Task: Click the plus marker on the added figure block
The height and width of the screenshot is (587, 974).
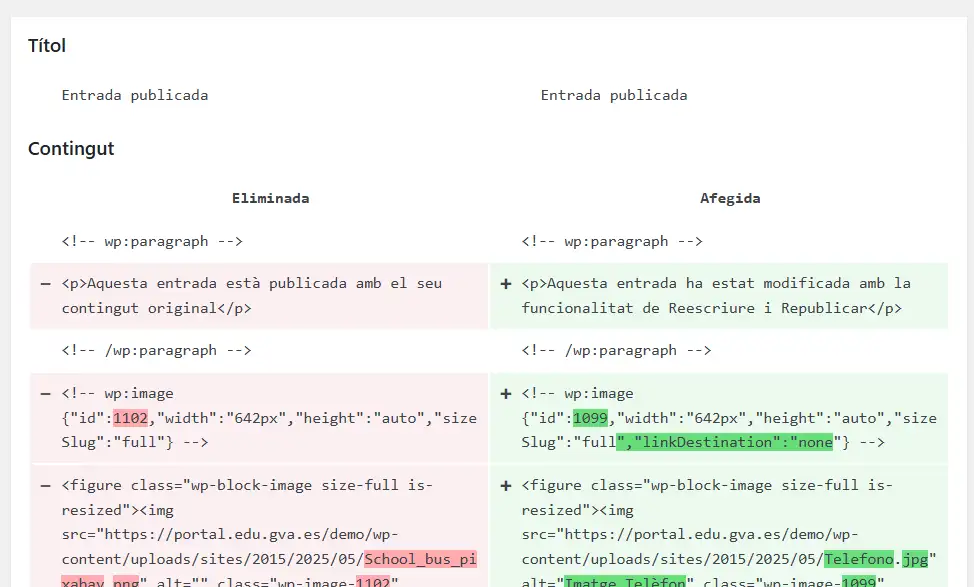Action: (506, 486)
